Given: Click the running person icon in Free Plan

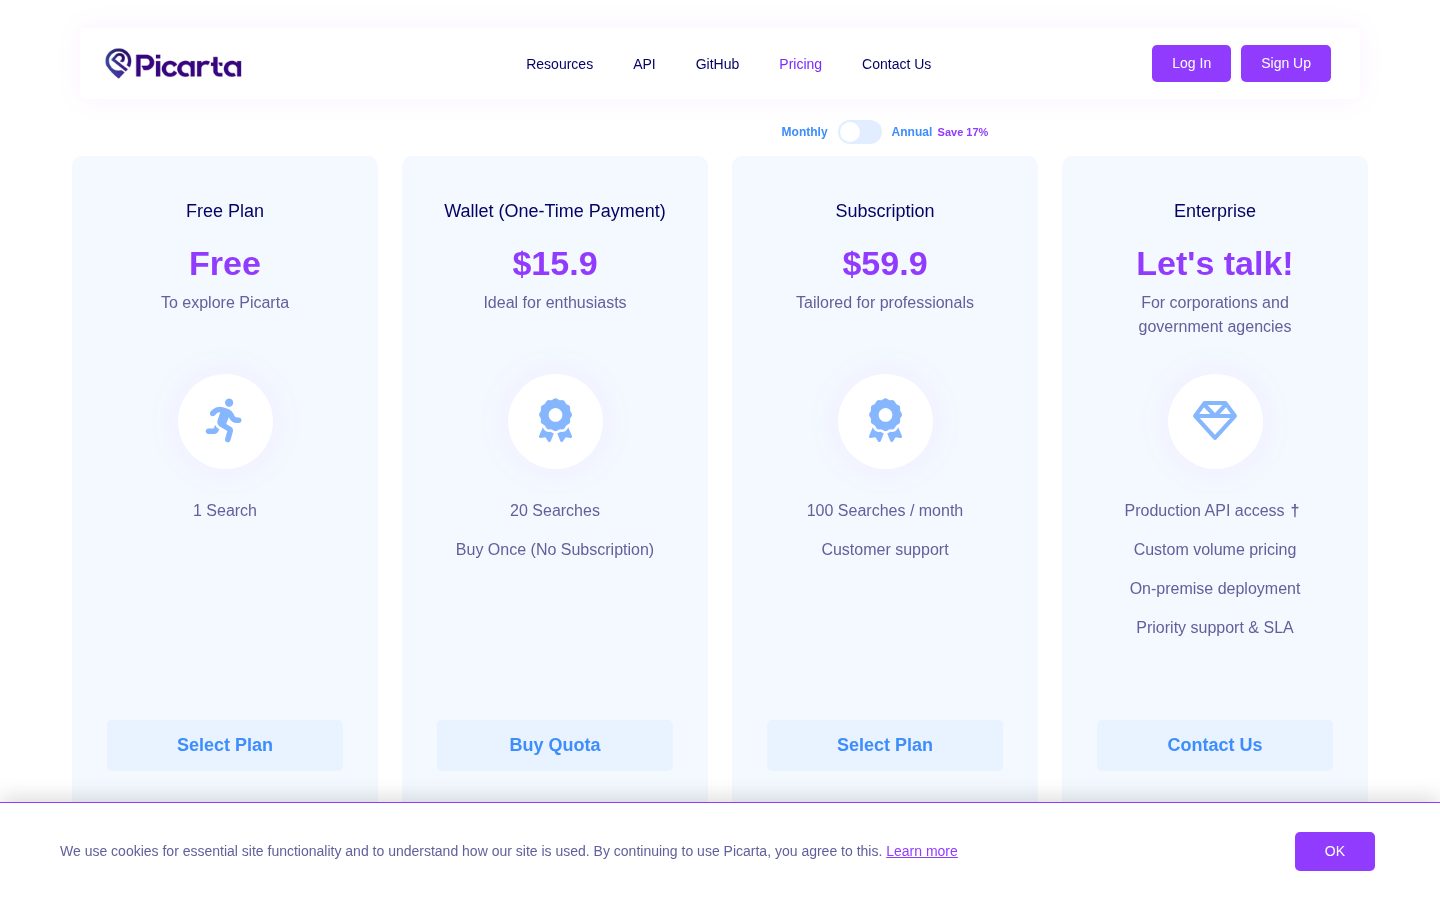Looking at the screenshot, I should coord(225,421).
